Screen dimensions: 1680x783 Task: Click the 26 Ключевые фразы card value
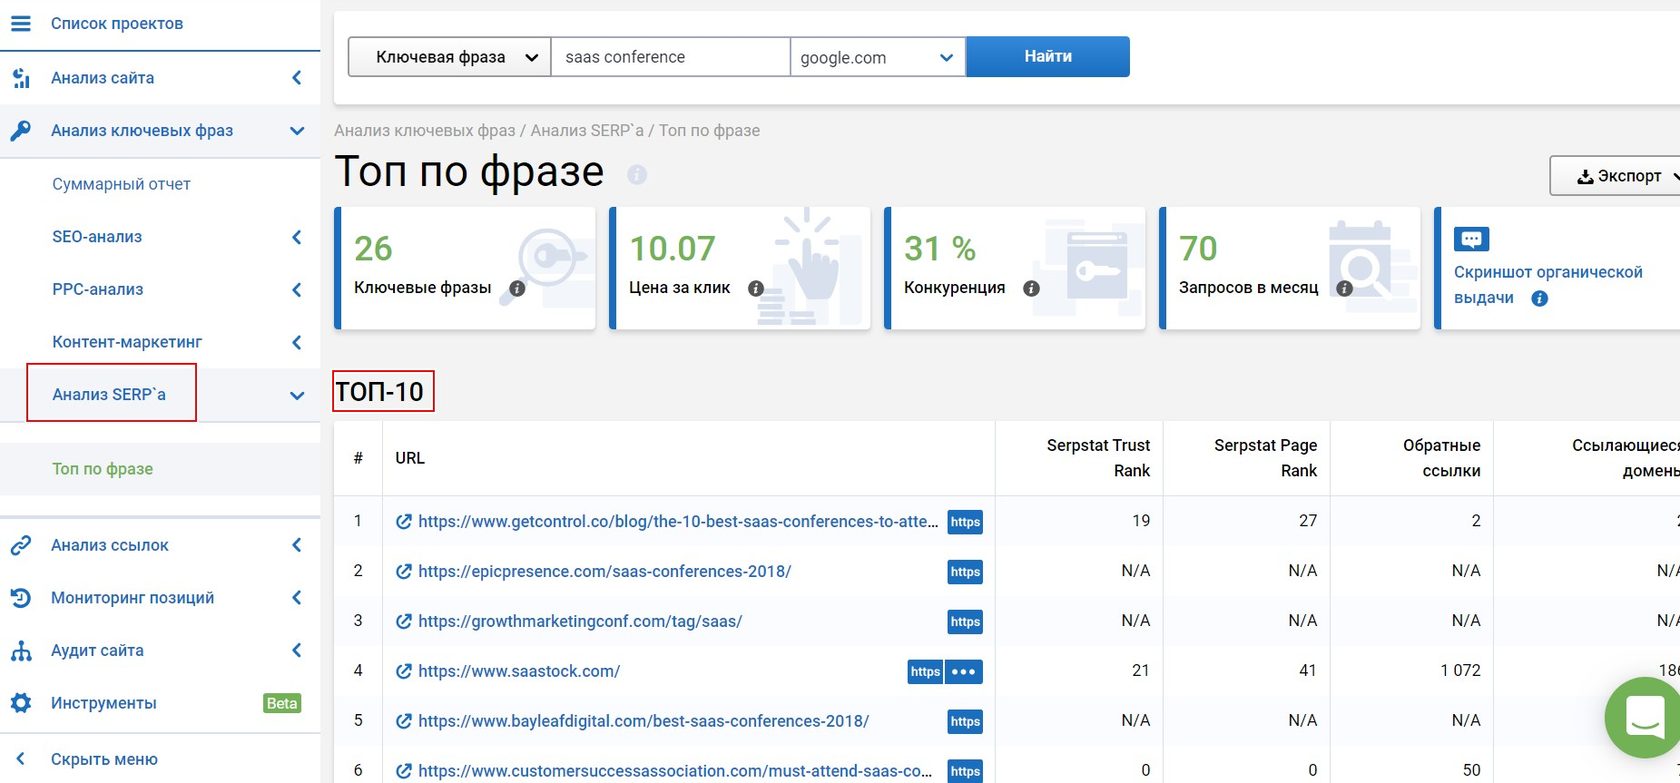[373, 248]
